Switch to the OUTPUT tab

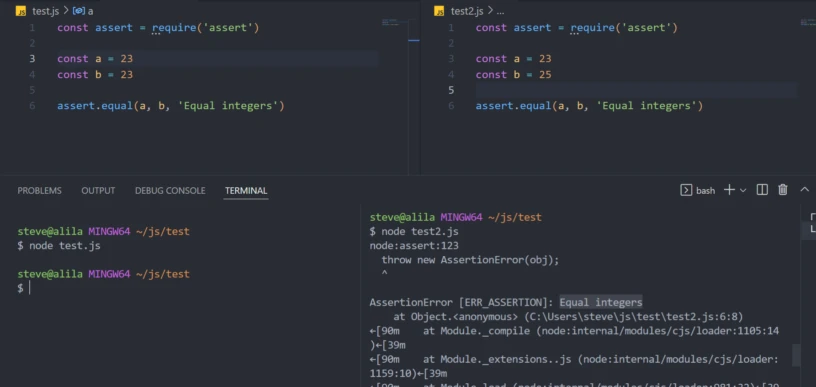point(98,191)
